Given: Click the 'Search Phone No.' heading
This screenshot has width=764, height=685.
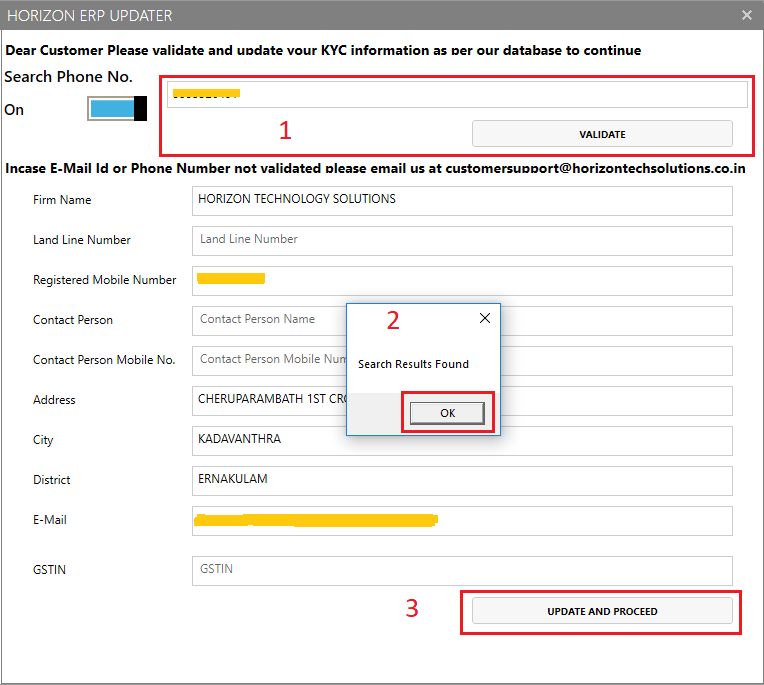Looking at the screenshot, I should click(68, 76).
